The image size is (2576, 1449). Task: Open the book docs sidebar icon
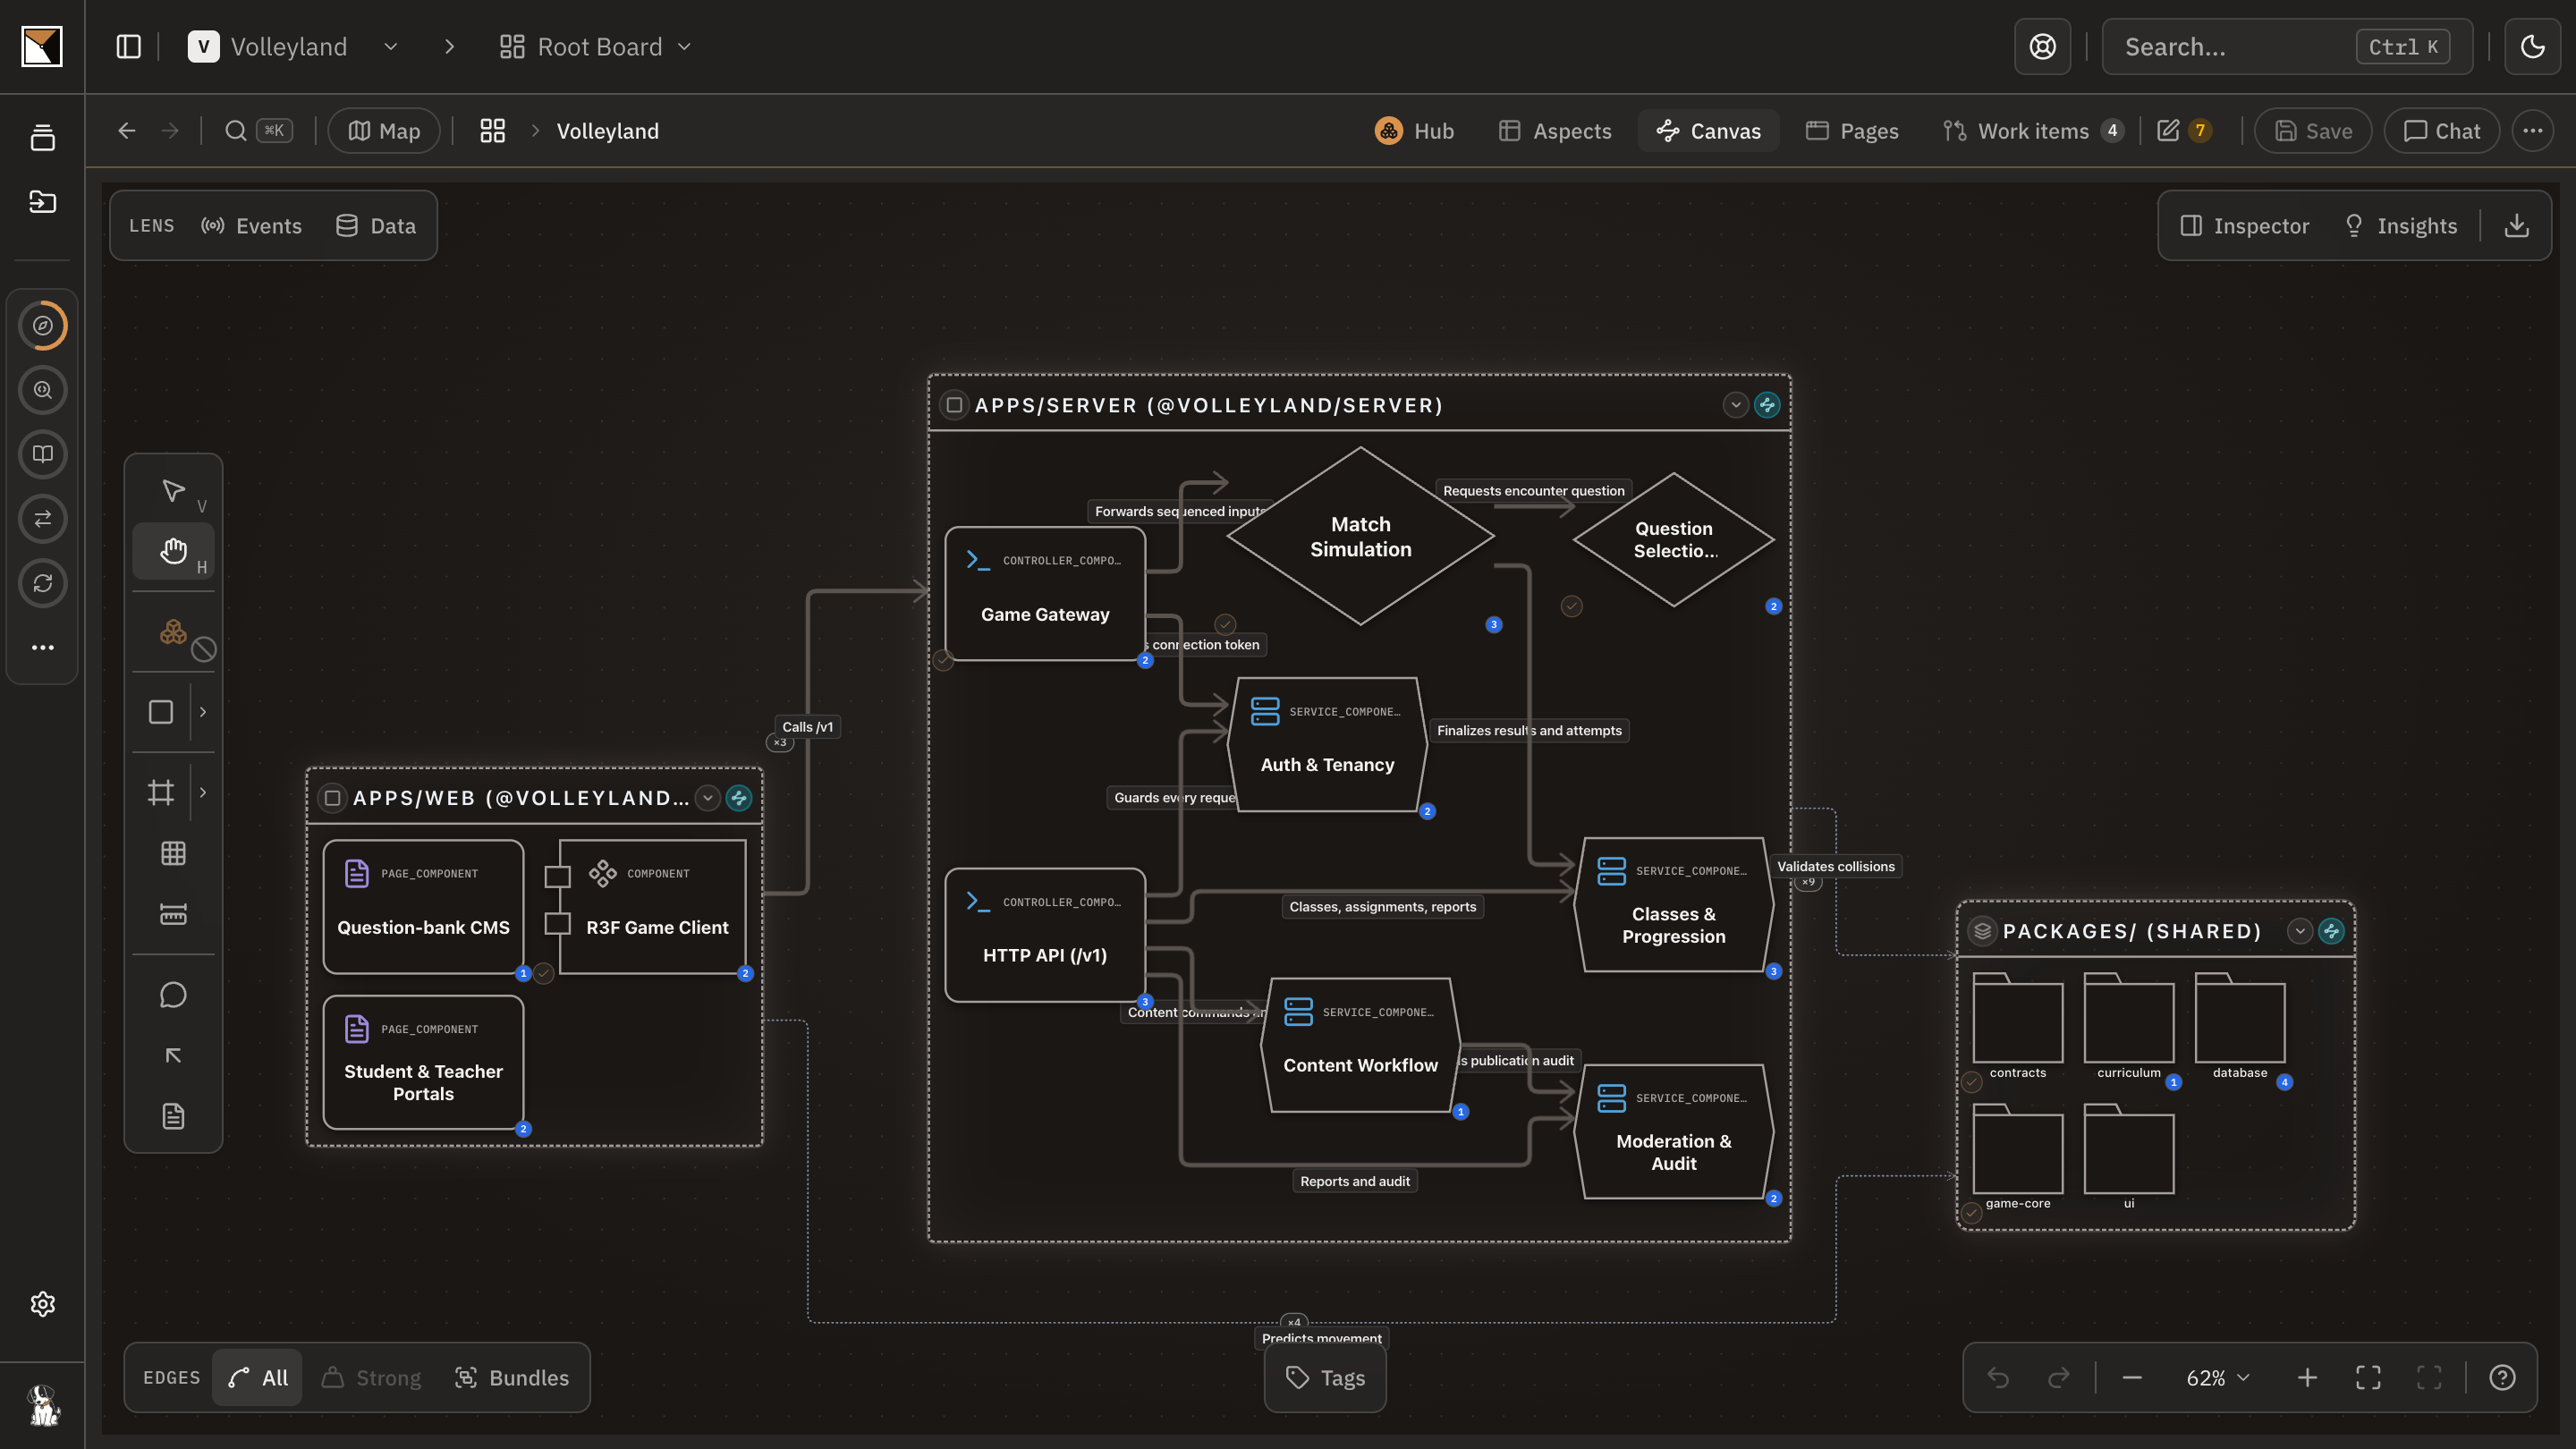coord(43,454)
